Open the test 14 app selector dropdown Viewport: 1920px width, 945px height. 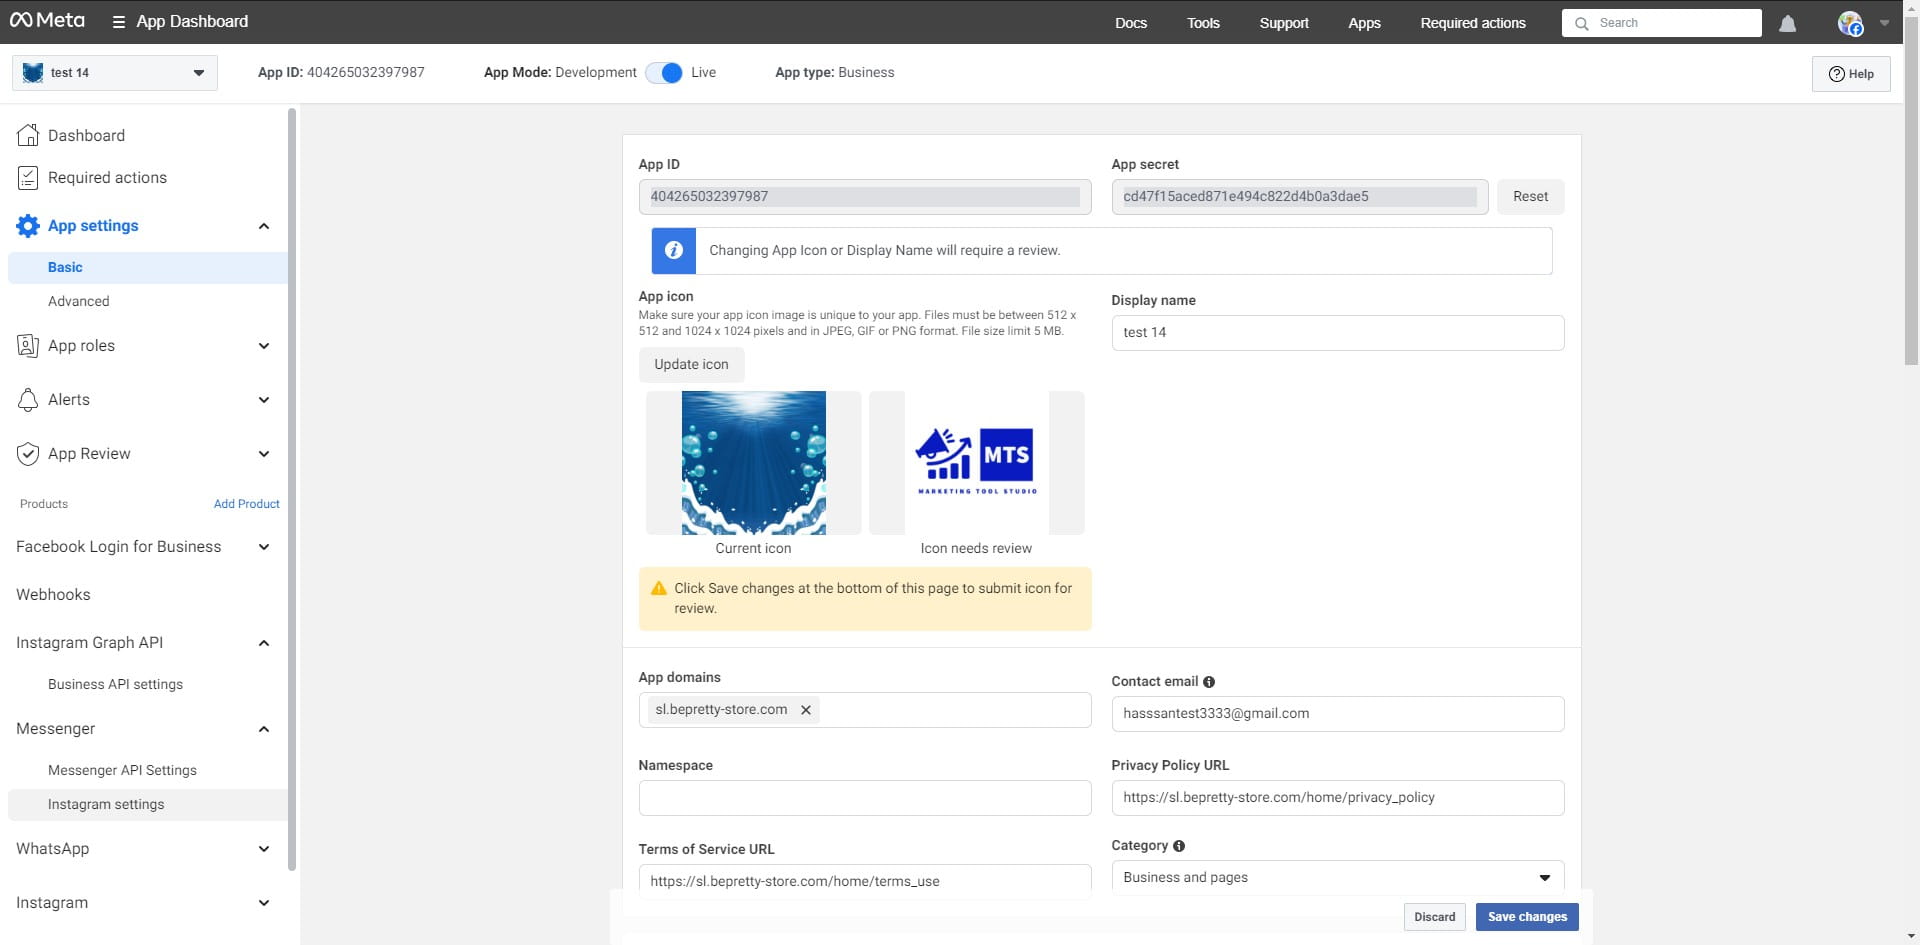point(115,73)
